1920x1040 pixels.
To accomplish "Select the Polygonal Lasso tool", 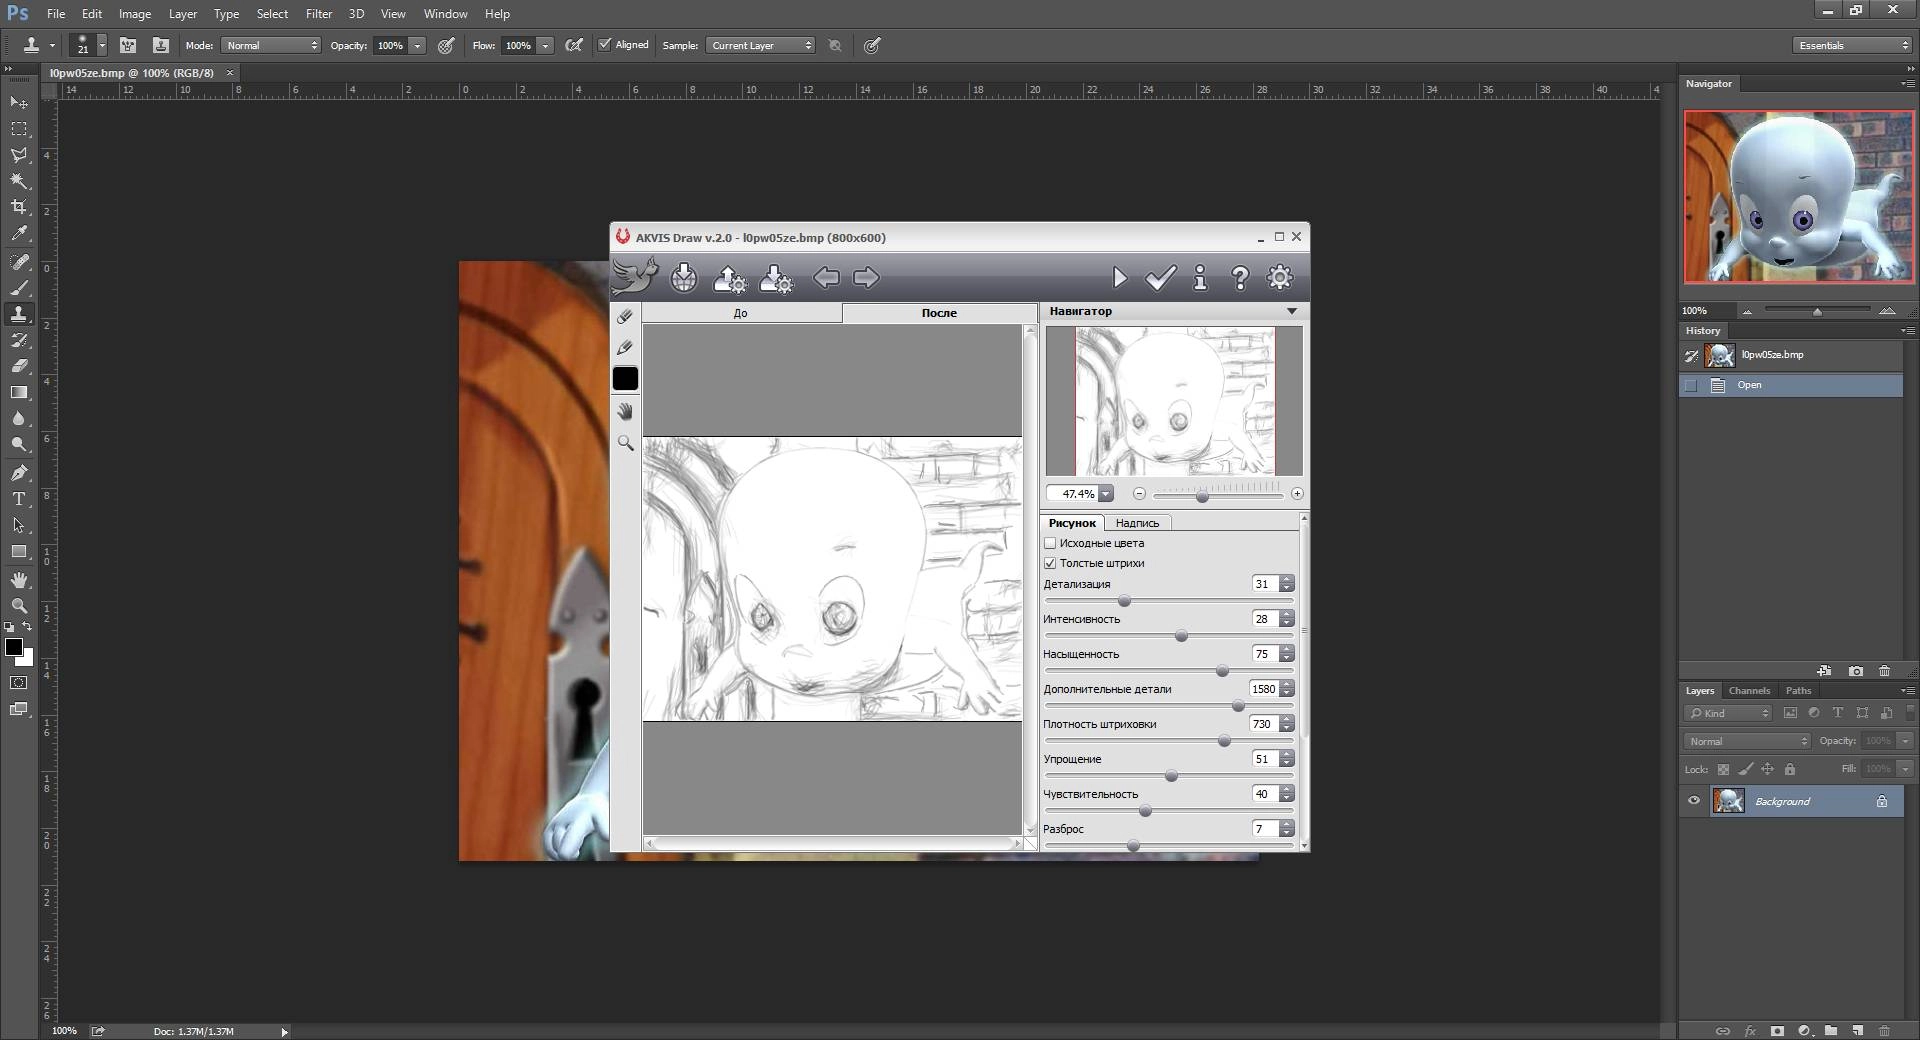I will tap(19, 154).
